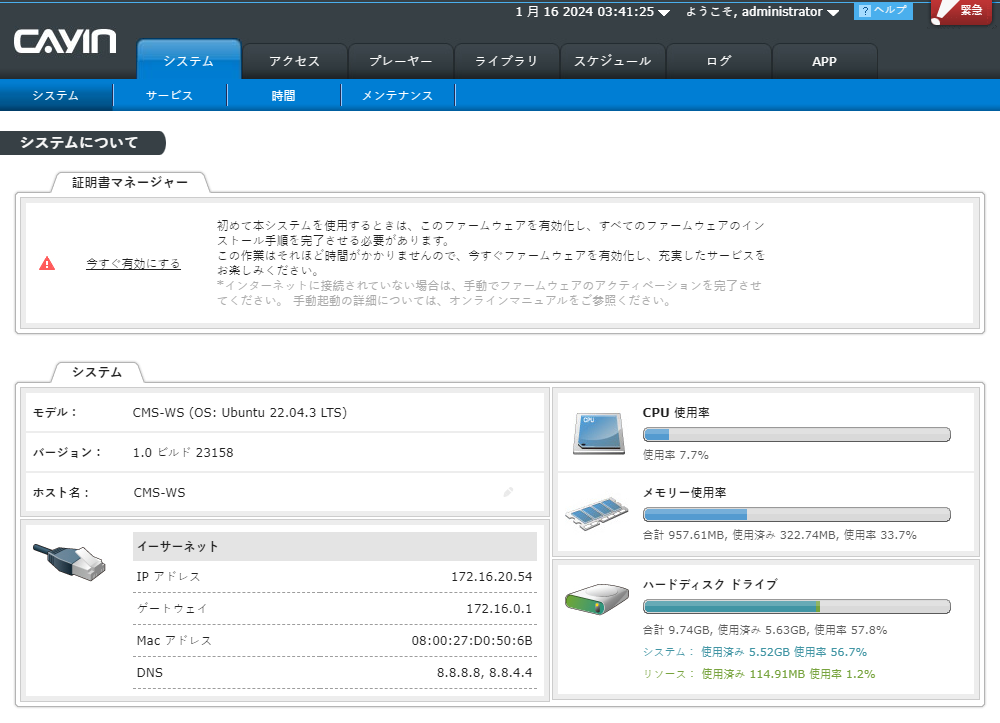Click the ホスト名： label
Screen dimensions: 1000x723
(x=61, y=493)
